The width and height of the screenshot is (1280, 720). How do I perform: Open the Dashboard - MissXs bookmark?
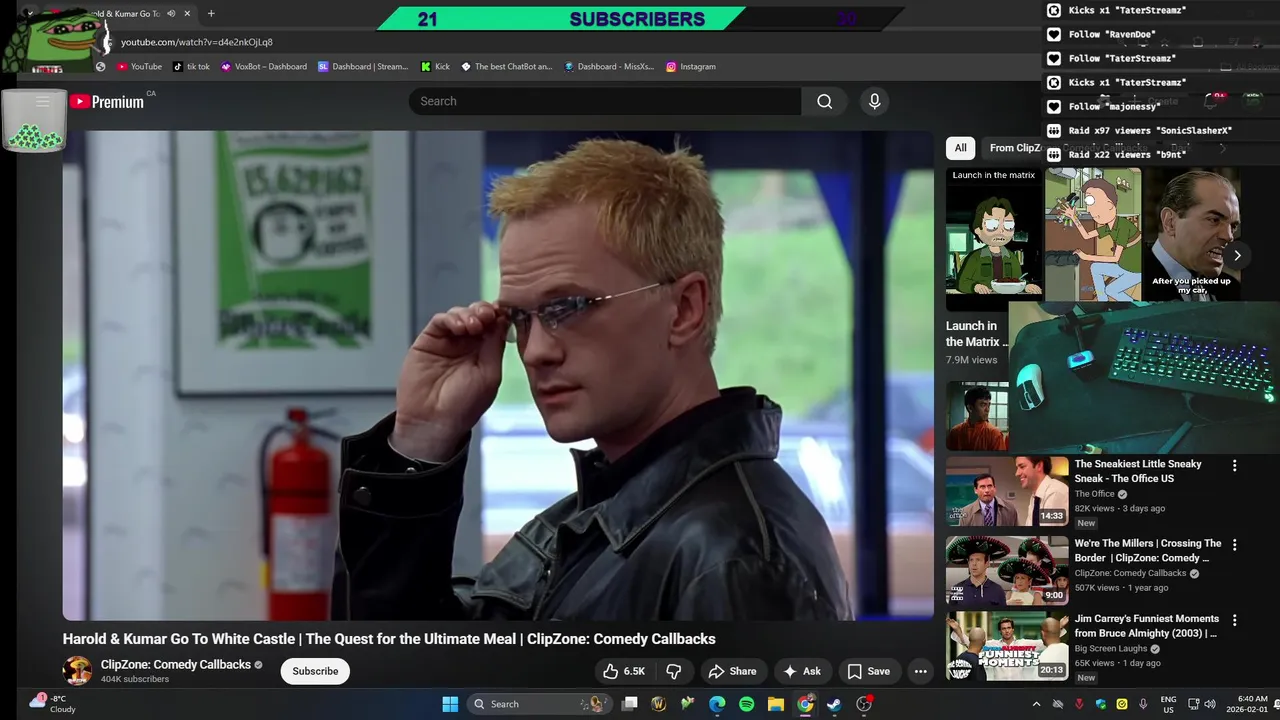609,67
